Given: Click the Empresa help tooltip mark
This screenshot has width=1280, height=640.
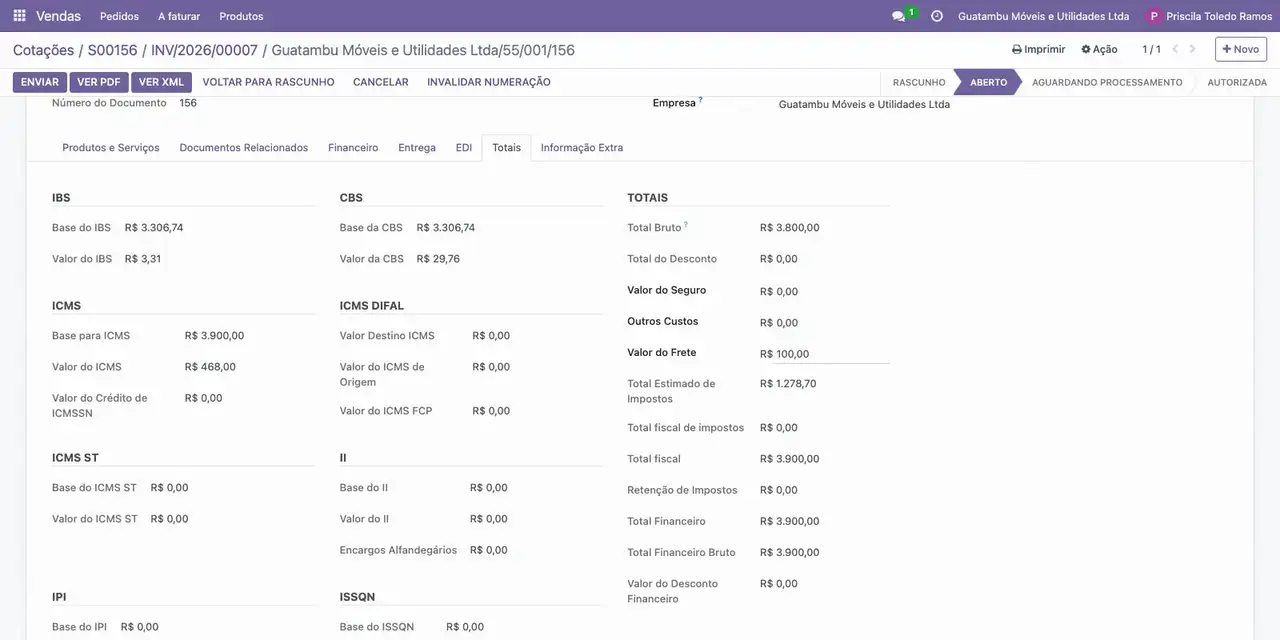Looking at the screenshot, I should (x=701, y=100).
